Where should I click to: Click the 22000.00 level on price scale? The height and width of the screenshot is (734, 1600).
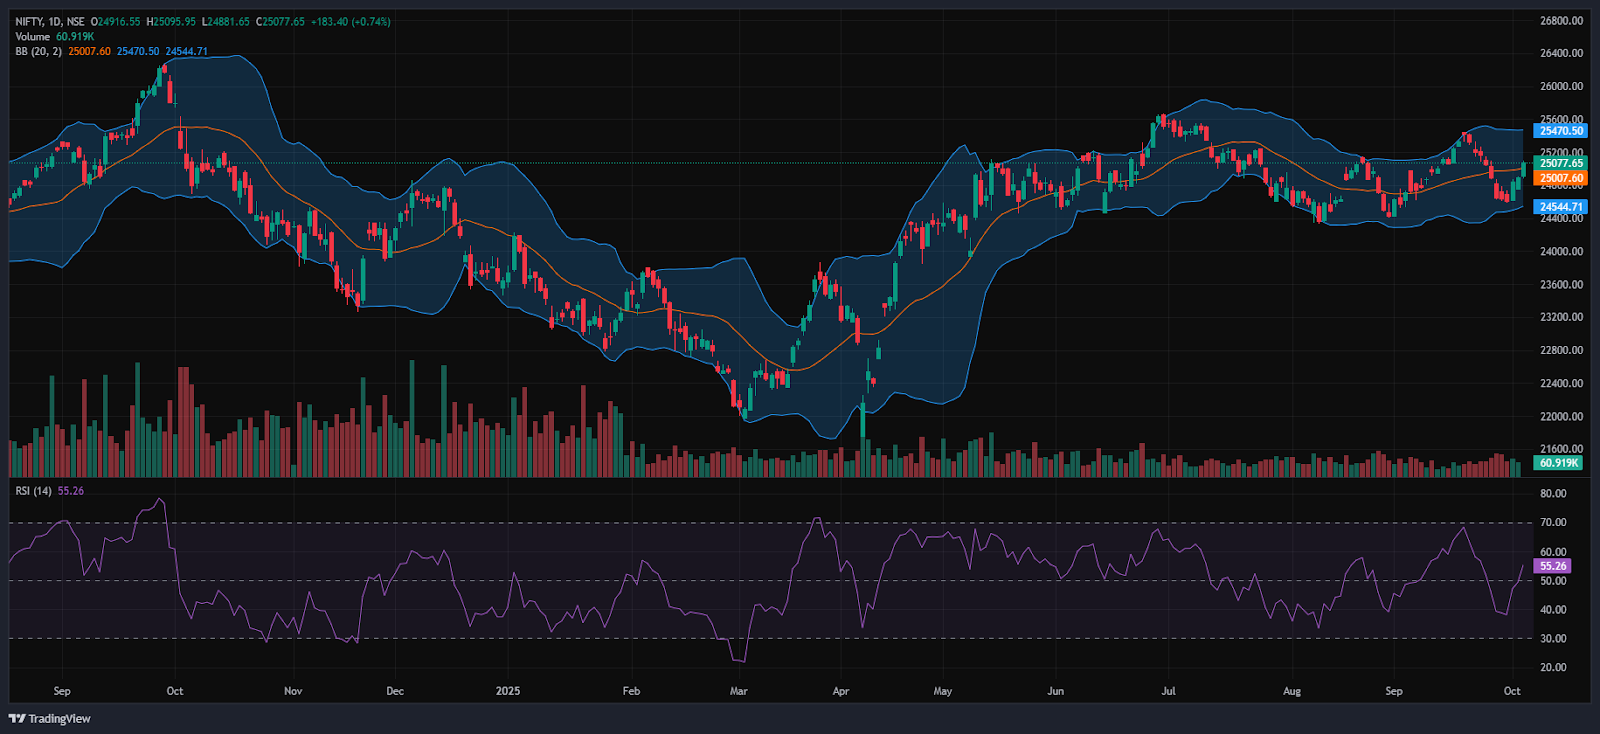[1561, 416]
